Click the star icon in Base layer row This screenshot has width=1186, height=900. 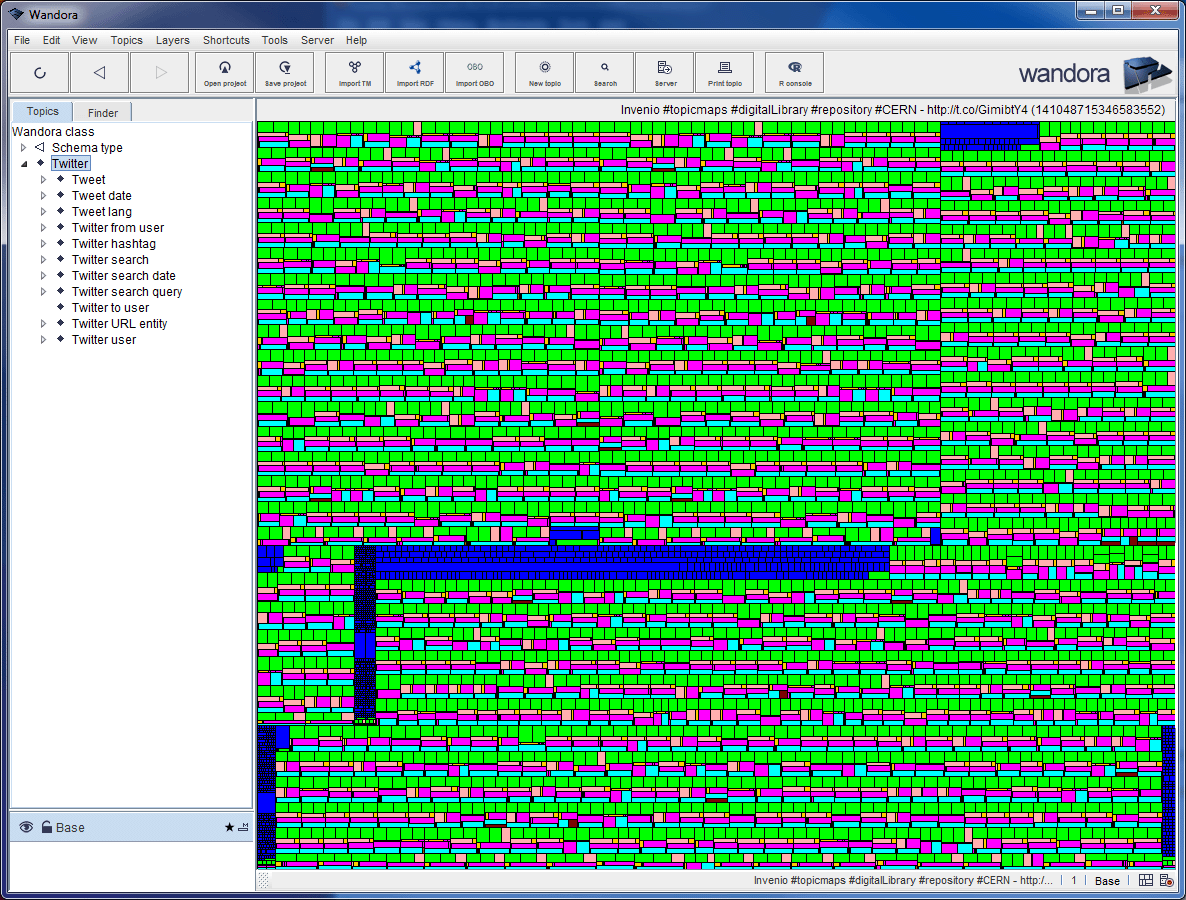(x=229, y=827)
